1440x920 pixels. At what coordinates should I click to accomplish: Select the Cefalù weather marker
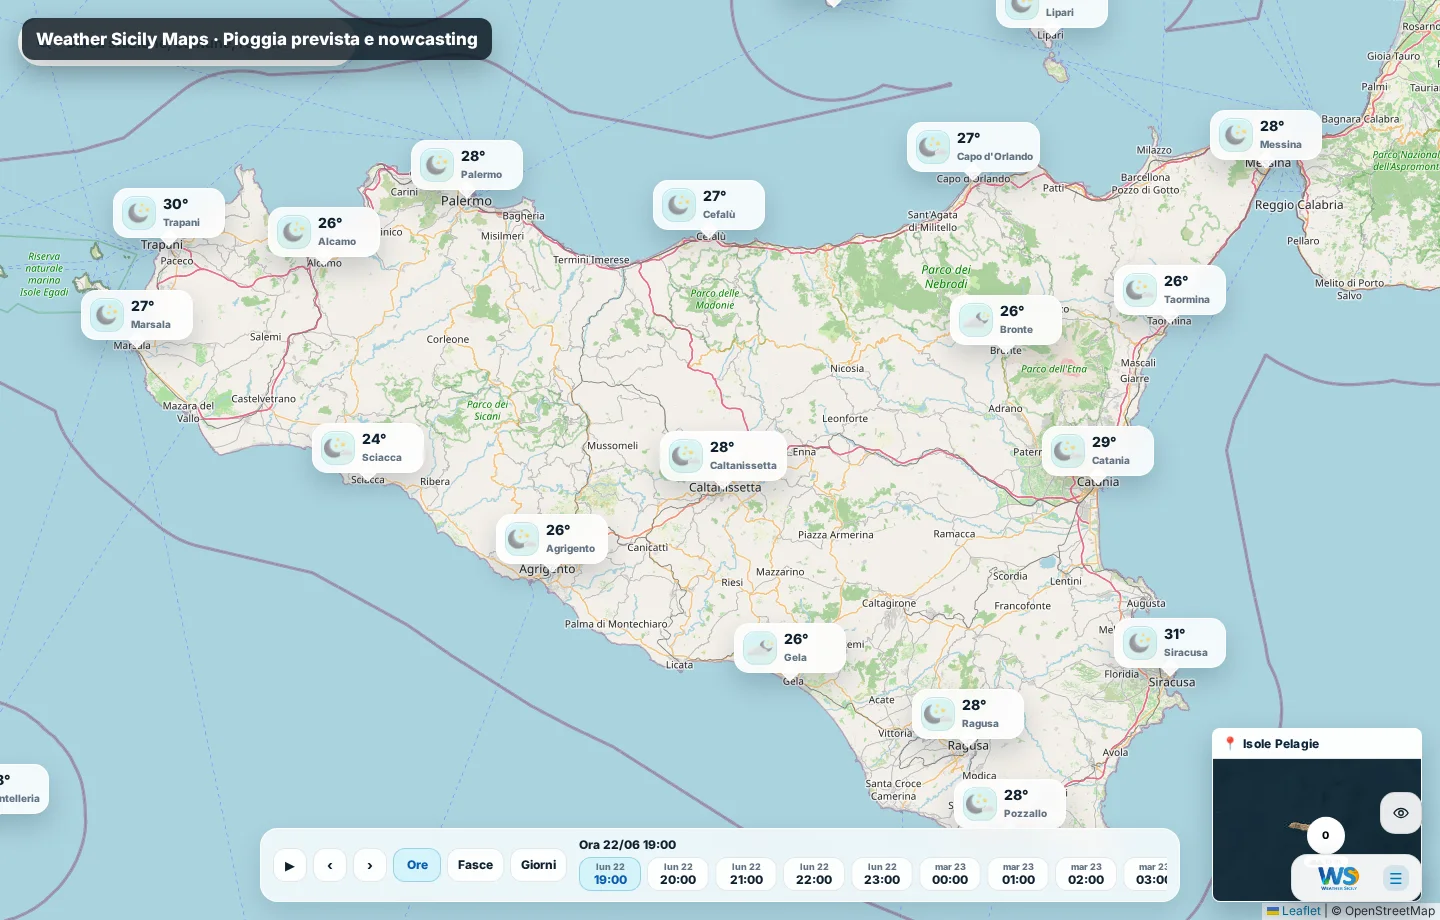tap(709, 205)
